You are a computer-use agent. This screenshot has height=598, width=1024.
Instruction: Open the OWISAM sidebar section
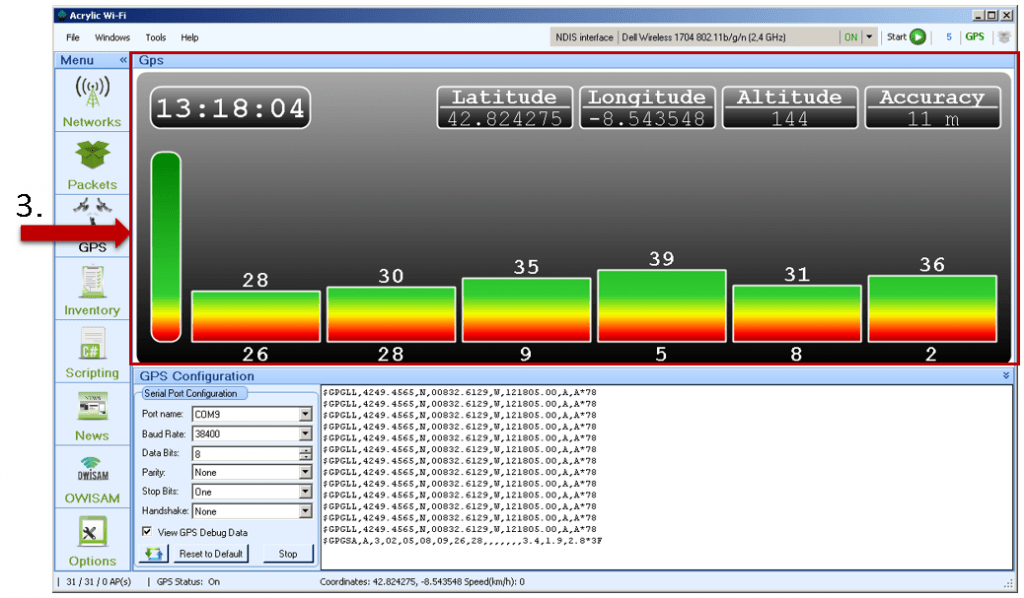point(92,477)
